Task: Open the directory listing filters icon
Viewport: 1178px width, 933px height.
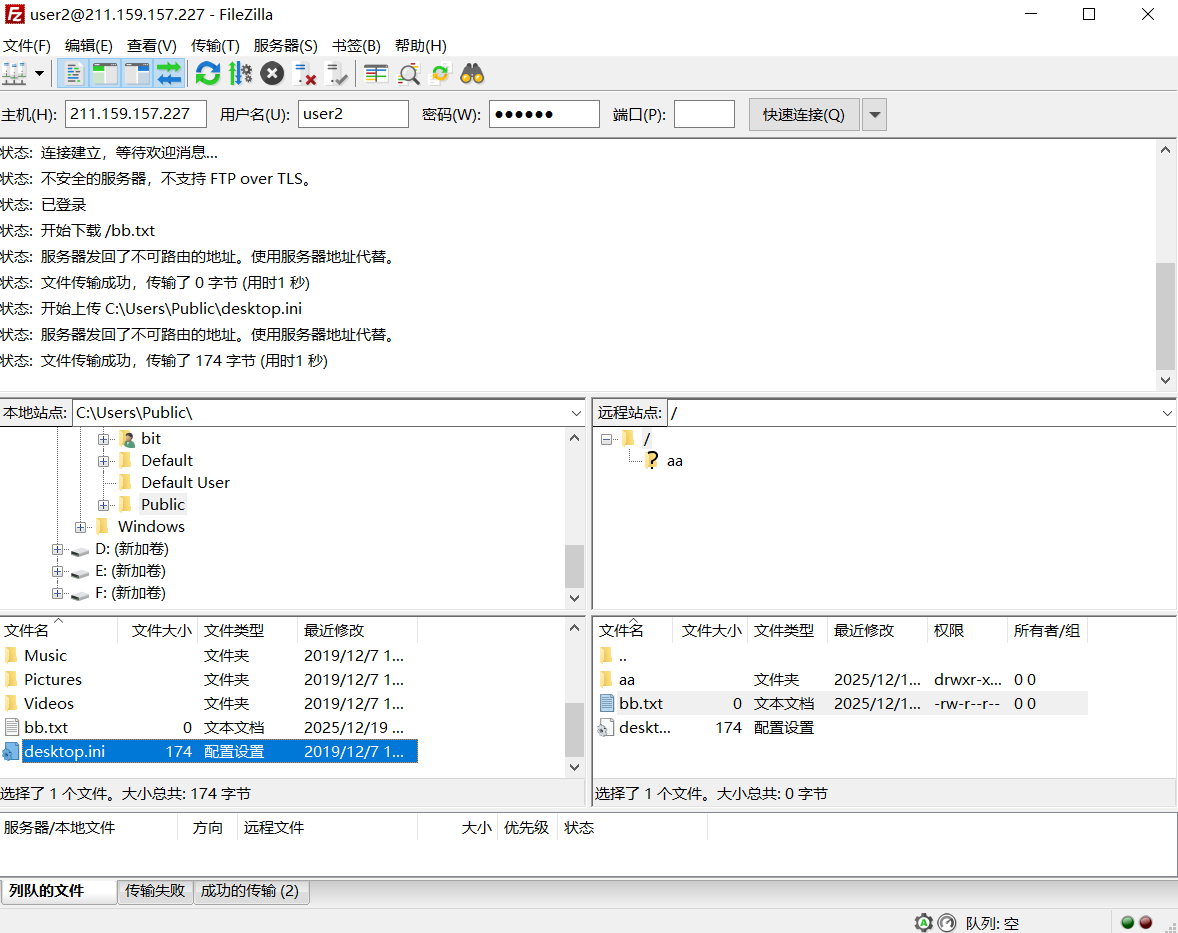Action: (376, 73)
